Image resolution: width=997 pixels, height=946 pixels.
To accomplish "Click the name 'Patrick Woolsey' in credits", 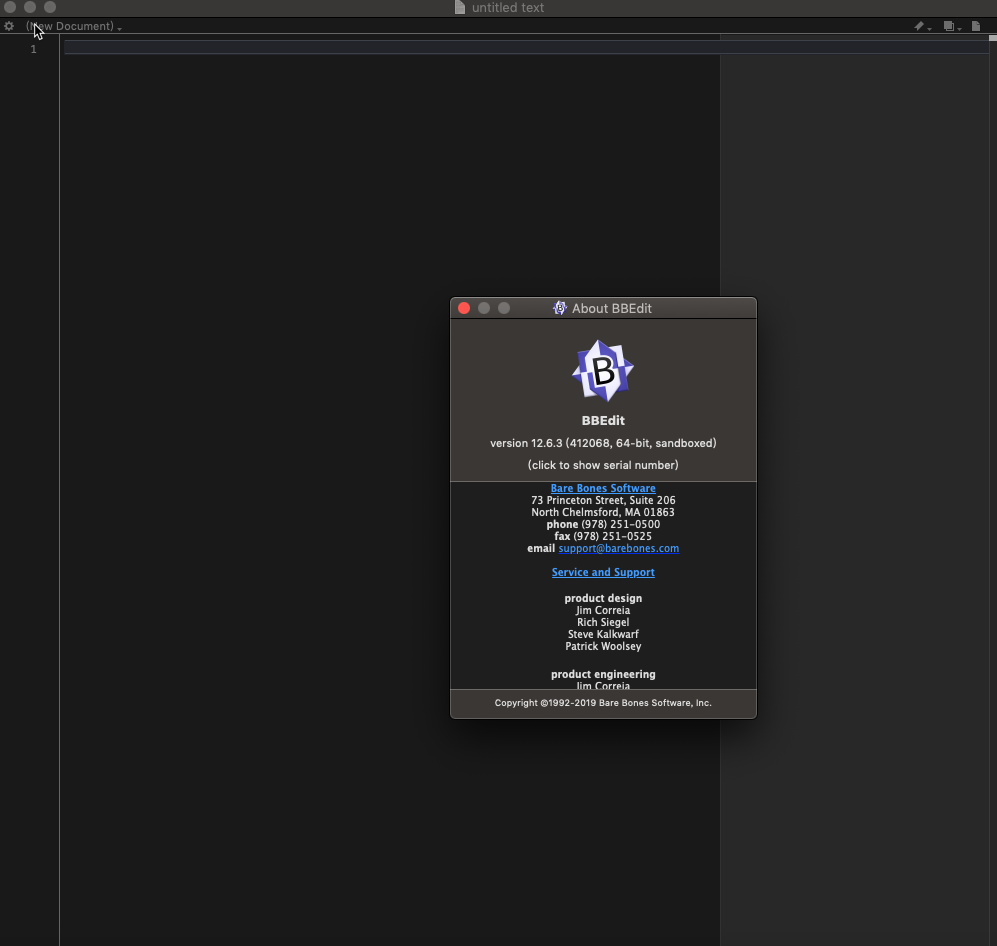I will tap(603, 647).
